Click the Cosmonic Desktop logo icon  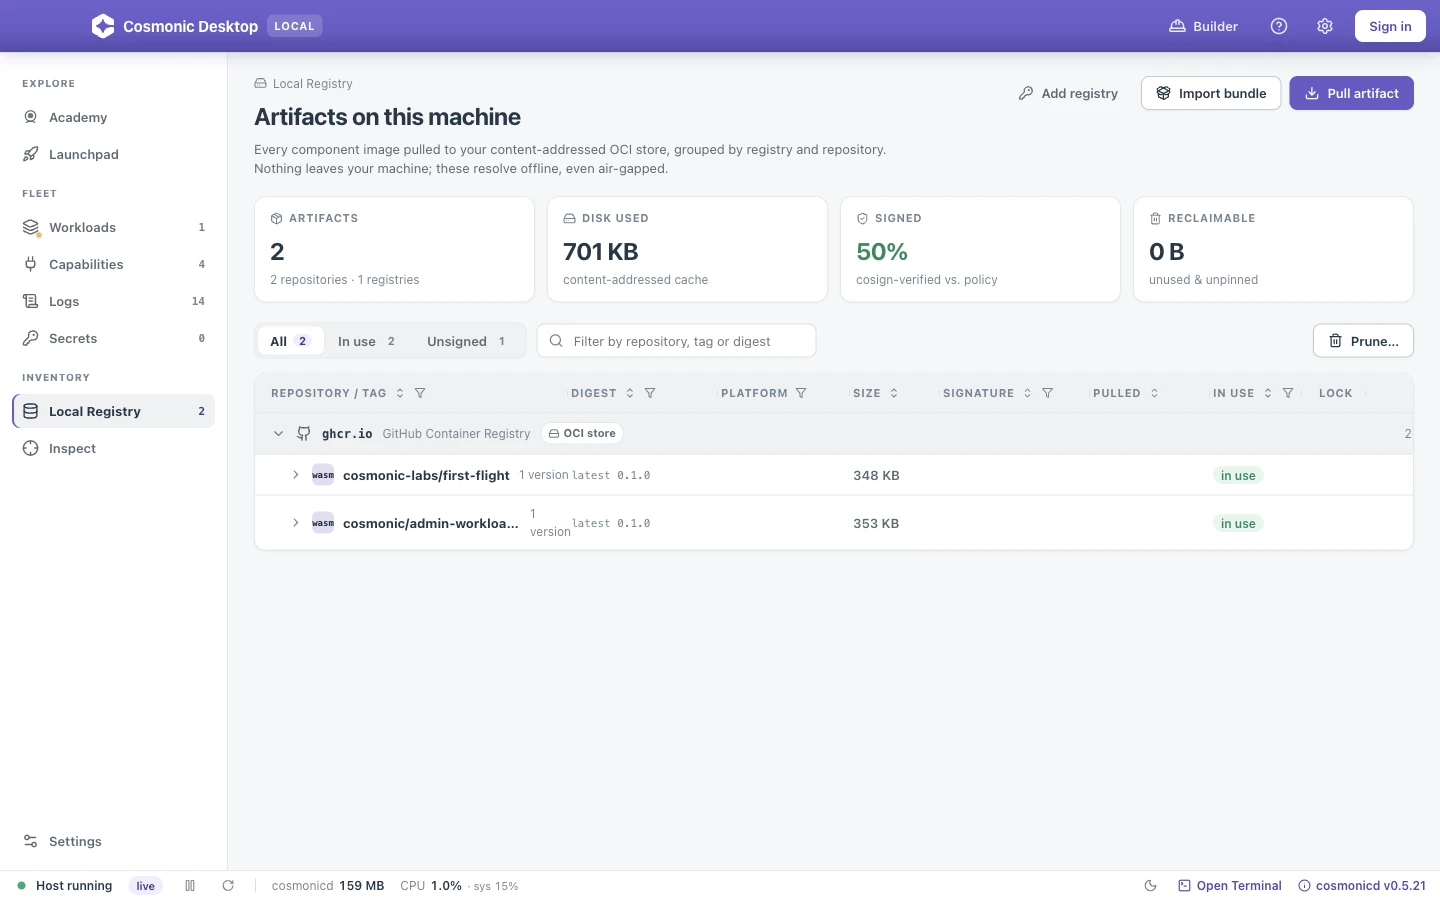(x=103, y=26)
